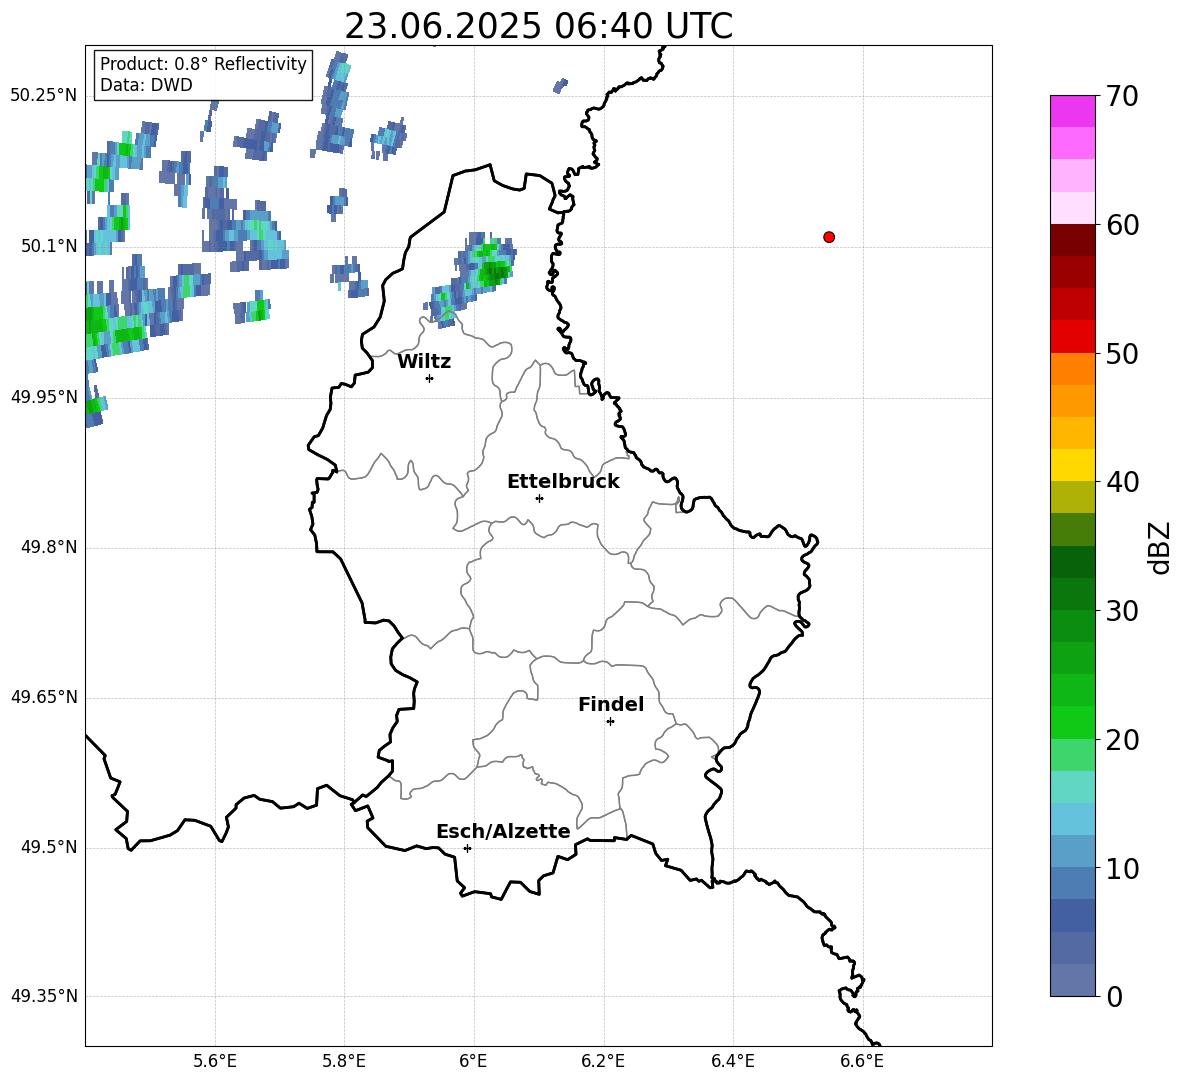This screenshot has width=1184, height=1081.
Task: Click the 30 tick on colorbar
Action: click(1122, 611)
